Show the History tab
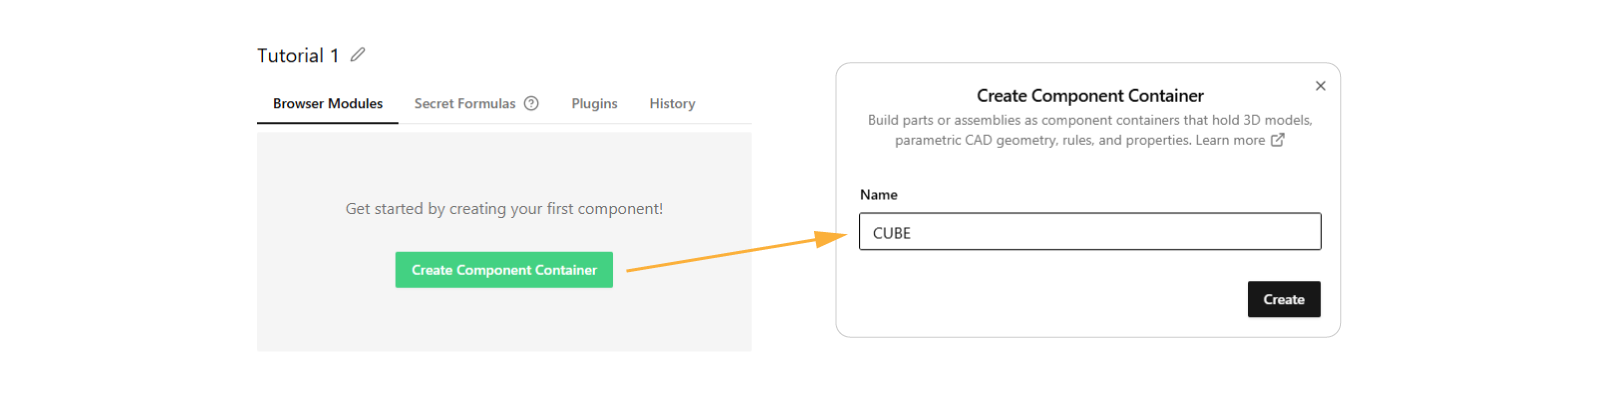The width and height of the screenshot is (1600, 400). click(x=672, y=104)
